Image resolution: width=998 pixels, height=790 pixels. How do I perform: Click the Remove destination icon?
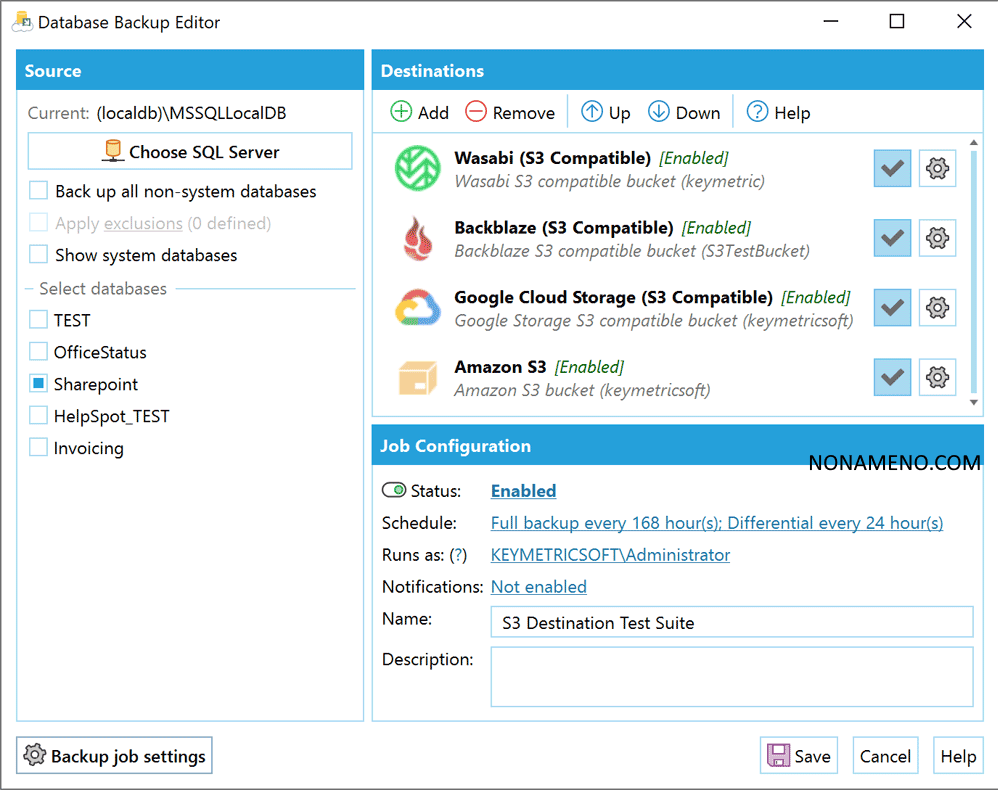pyautogui.click(x=477, y=112)
